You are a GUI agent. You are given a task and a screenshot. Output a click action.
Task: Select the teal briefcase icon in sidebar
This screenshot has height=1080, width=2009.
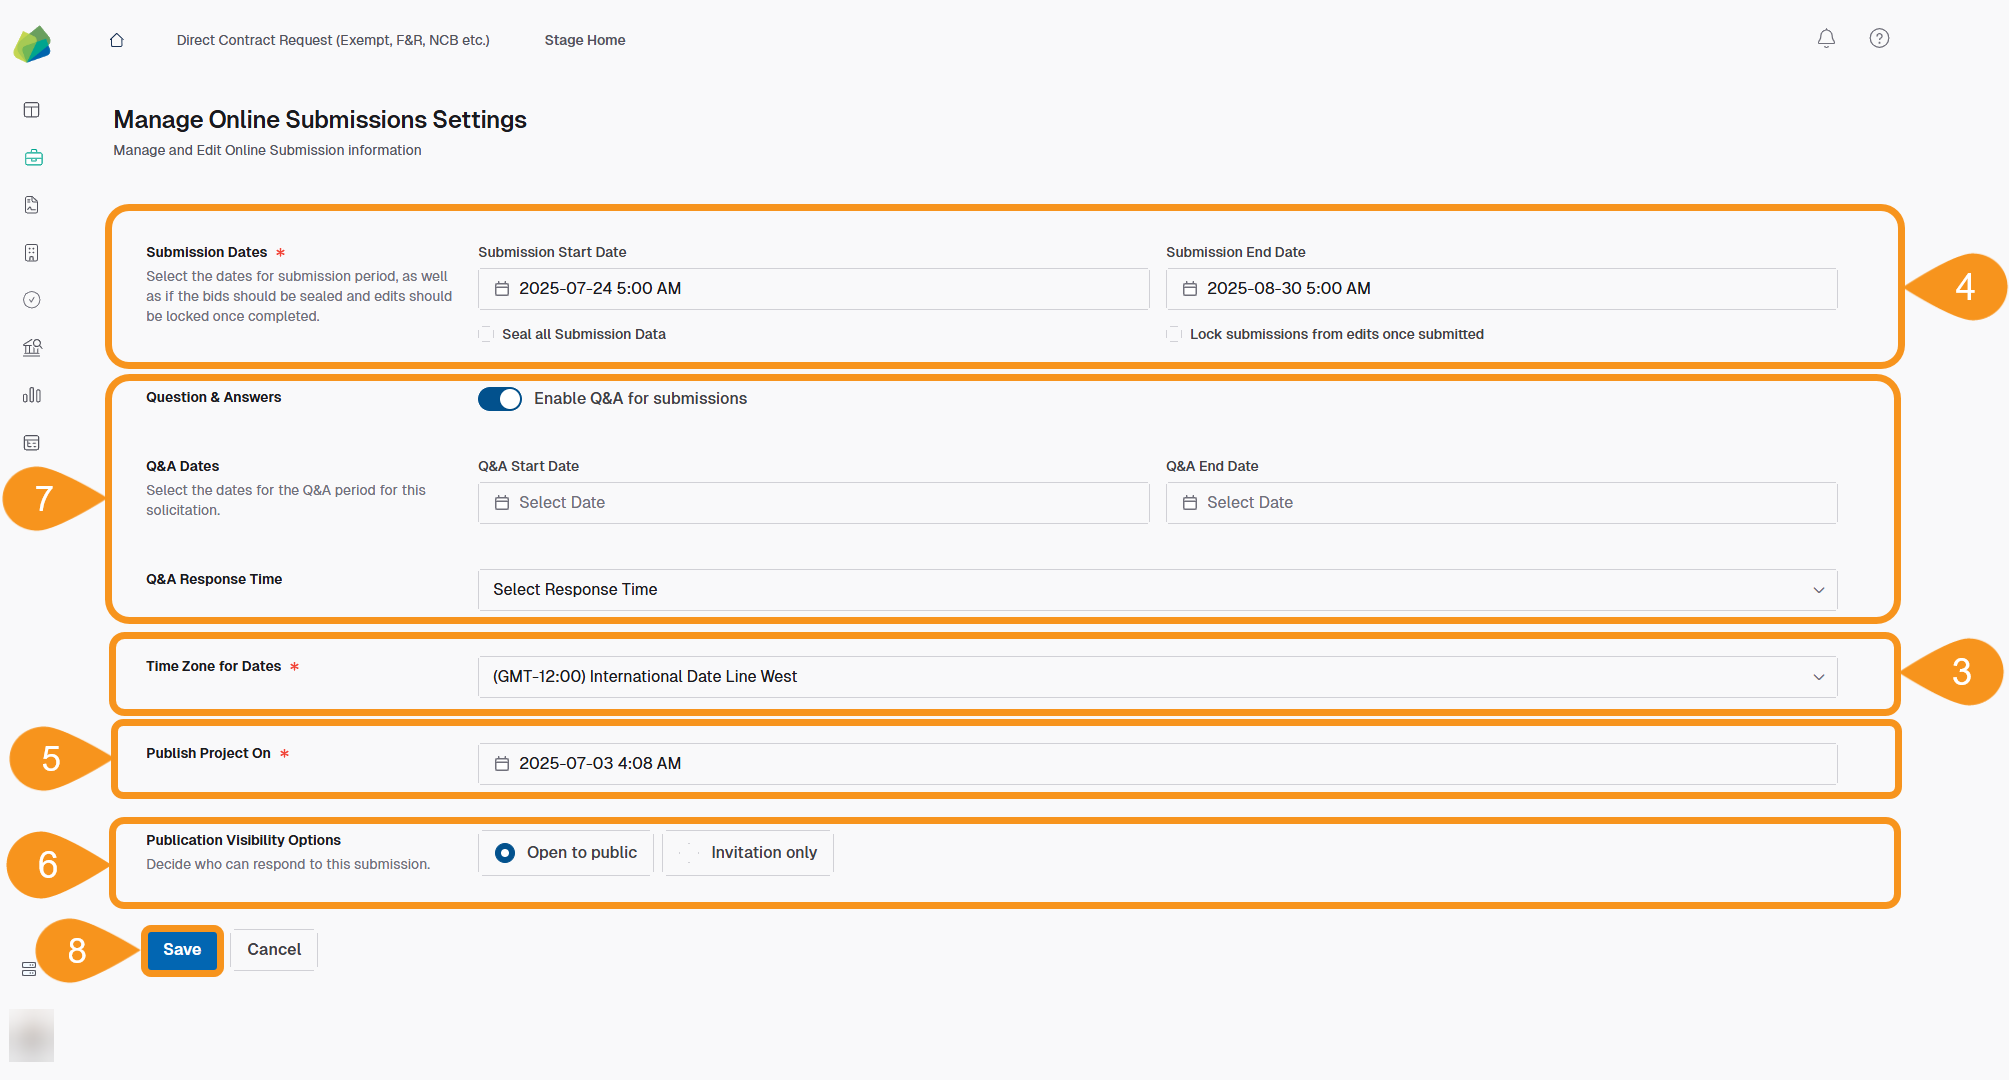pos(33,157)
